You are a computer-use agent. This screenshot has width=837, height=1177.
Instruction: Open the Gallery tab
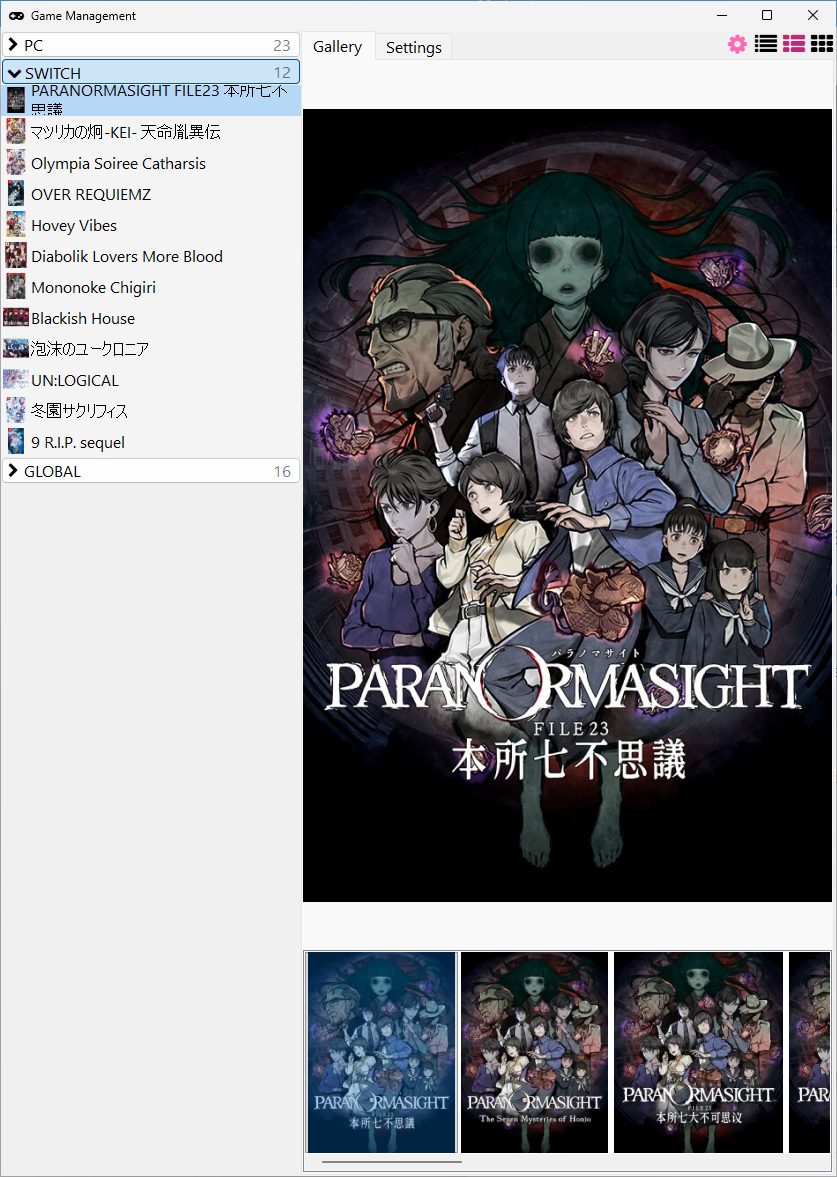click(337, 47)
